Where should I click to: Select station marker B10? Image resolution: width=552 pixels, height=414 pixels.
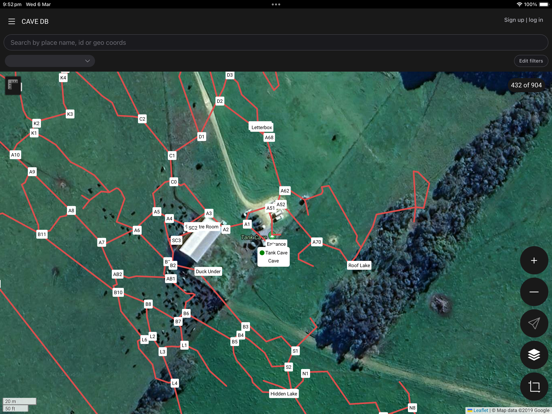118,292
